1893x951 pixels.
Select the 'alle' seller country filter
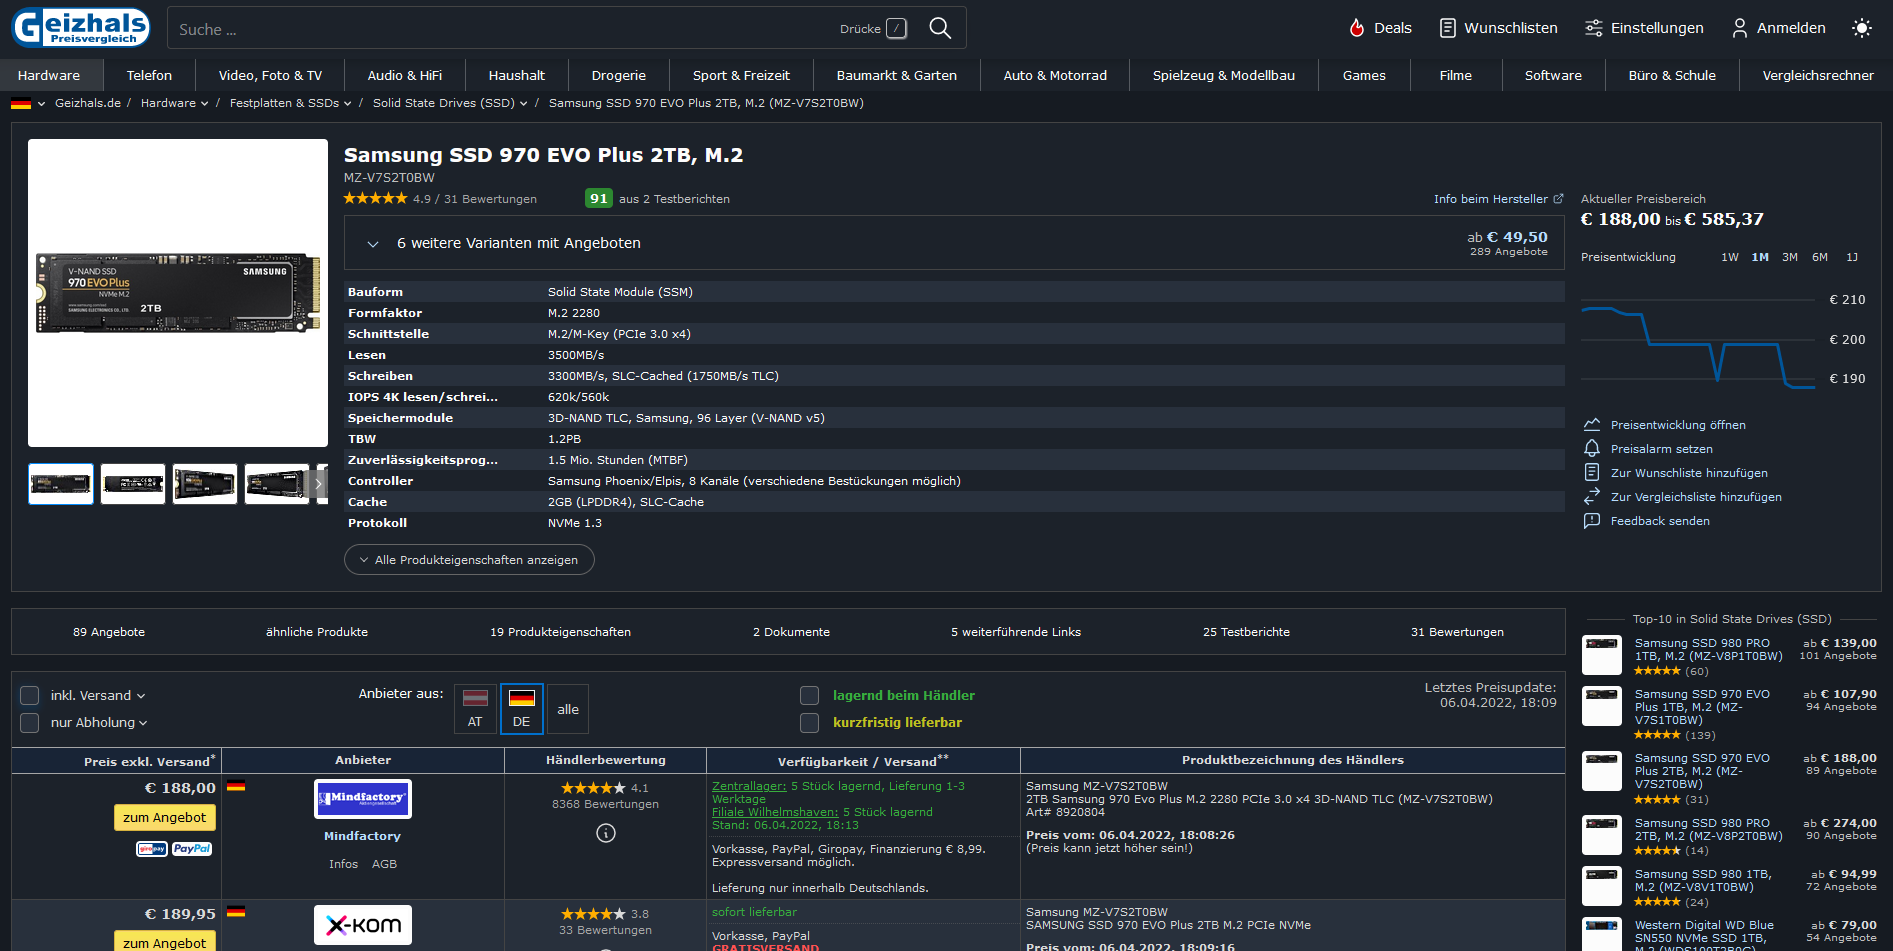coord(568,709)
